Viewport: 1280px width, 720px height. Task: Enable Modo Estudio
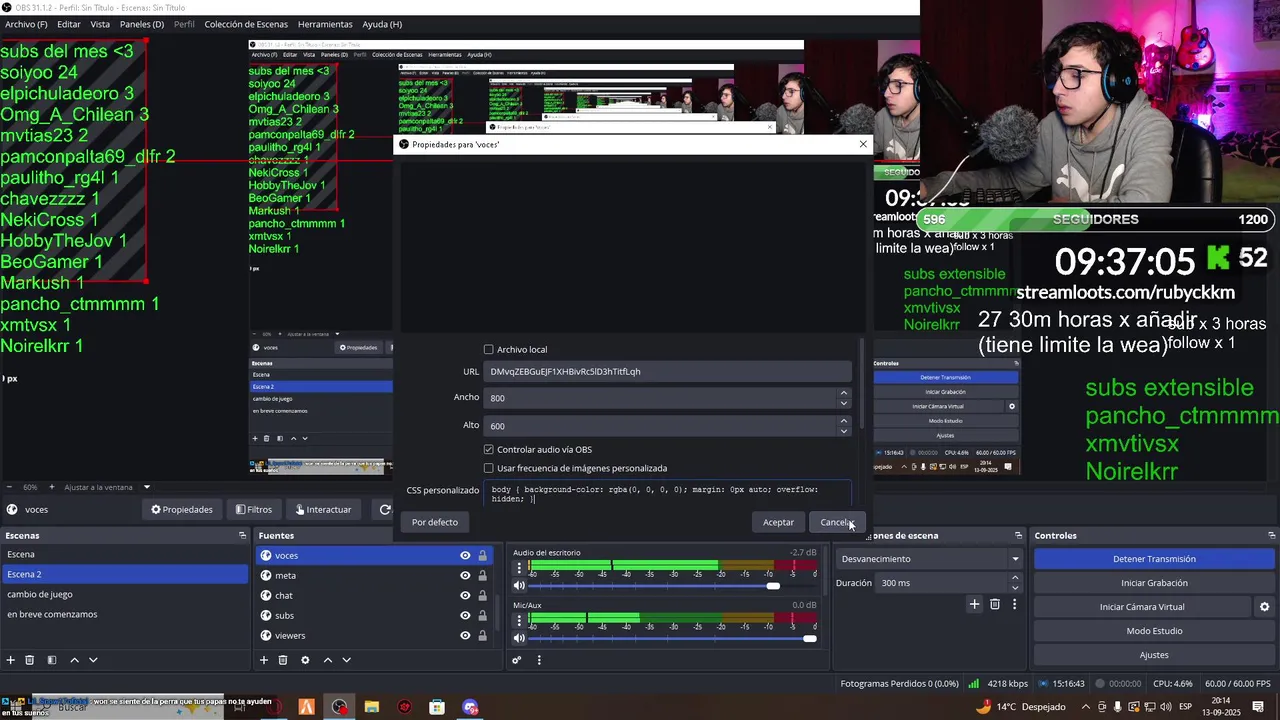[1154, 631]
